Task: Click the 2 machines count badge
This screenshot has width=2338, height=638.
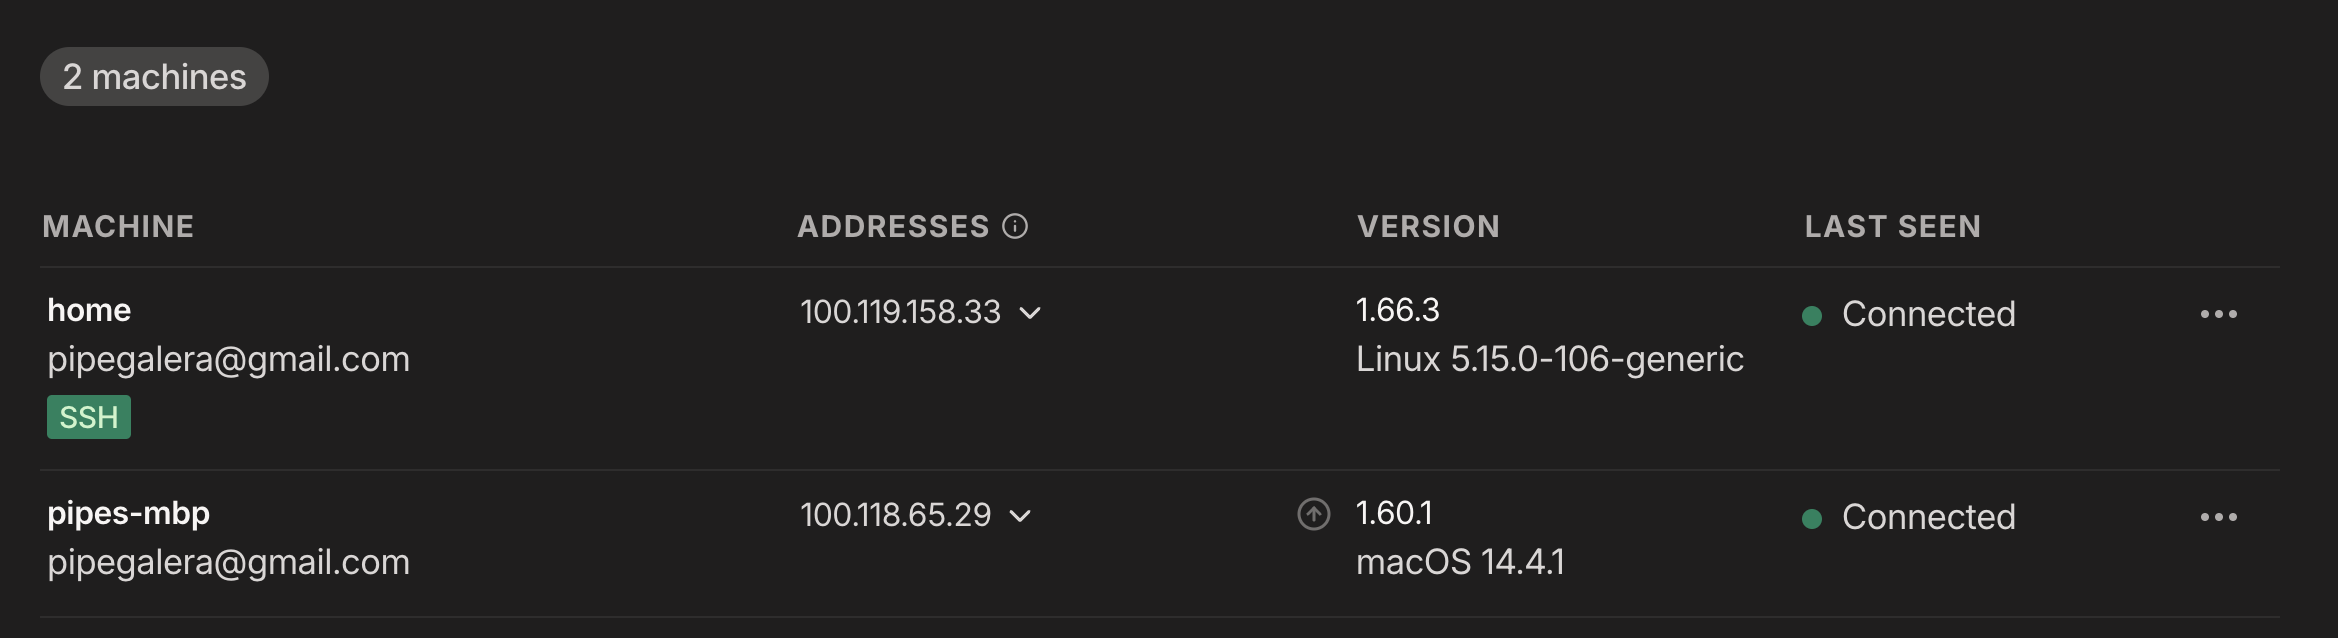Action: (x=154, y=77)
